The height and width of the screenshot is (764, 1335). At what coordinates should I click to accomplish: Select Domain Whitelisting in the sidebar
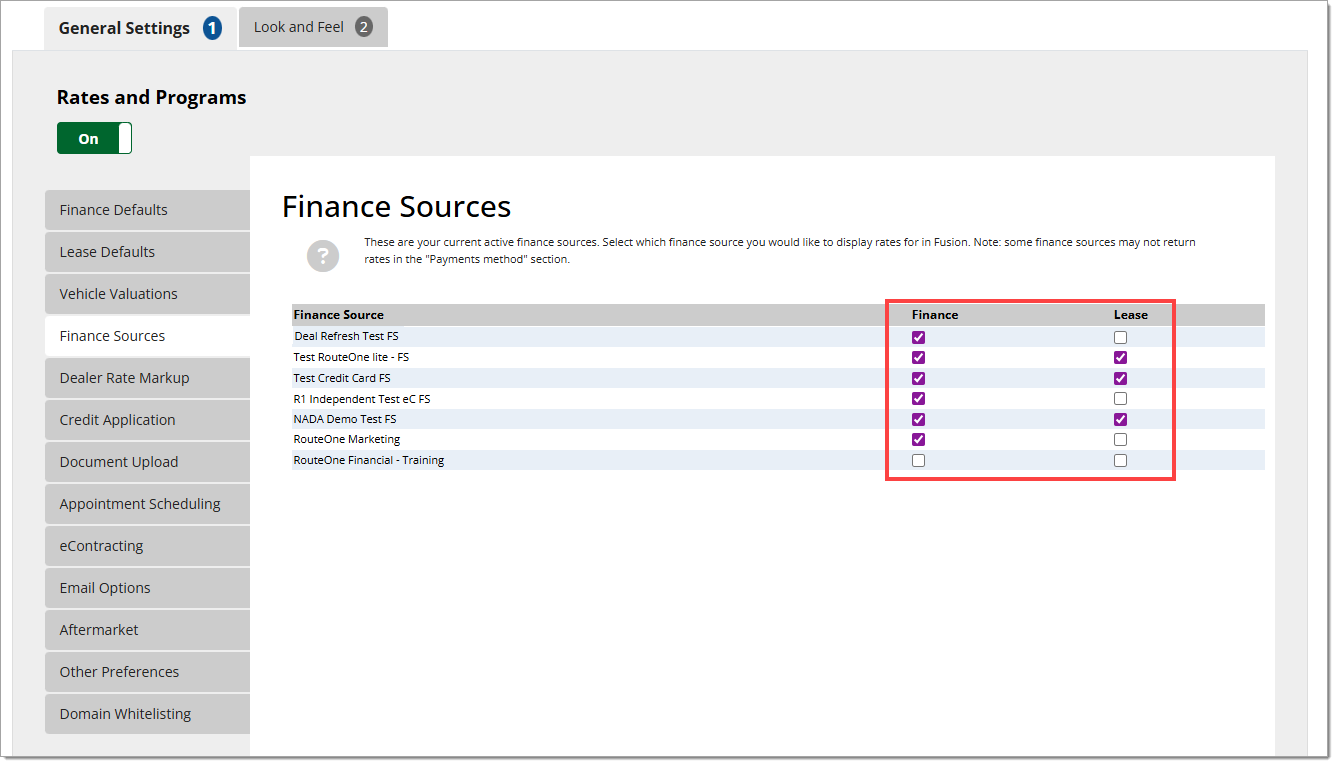tap(147, 714)
